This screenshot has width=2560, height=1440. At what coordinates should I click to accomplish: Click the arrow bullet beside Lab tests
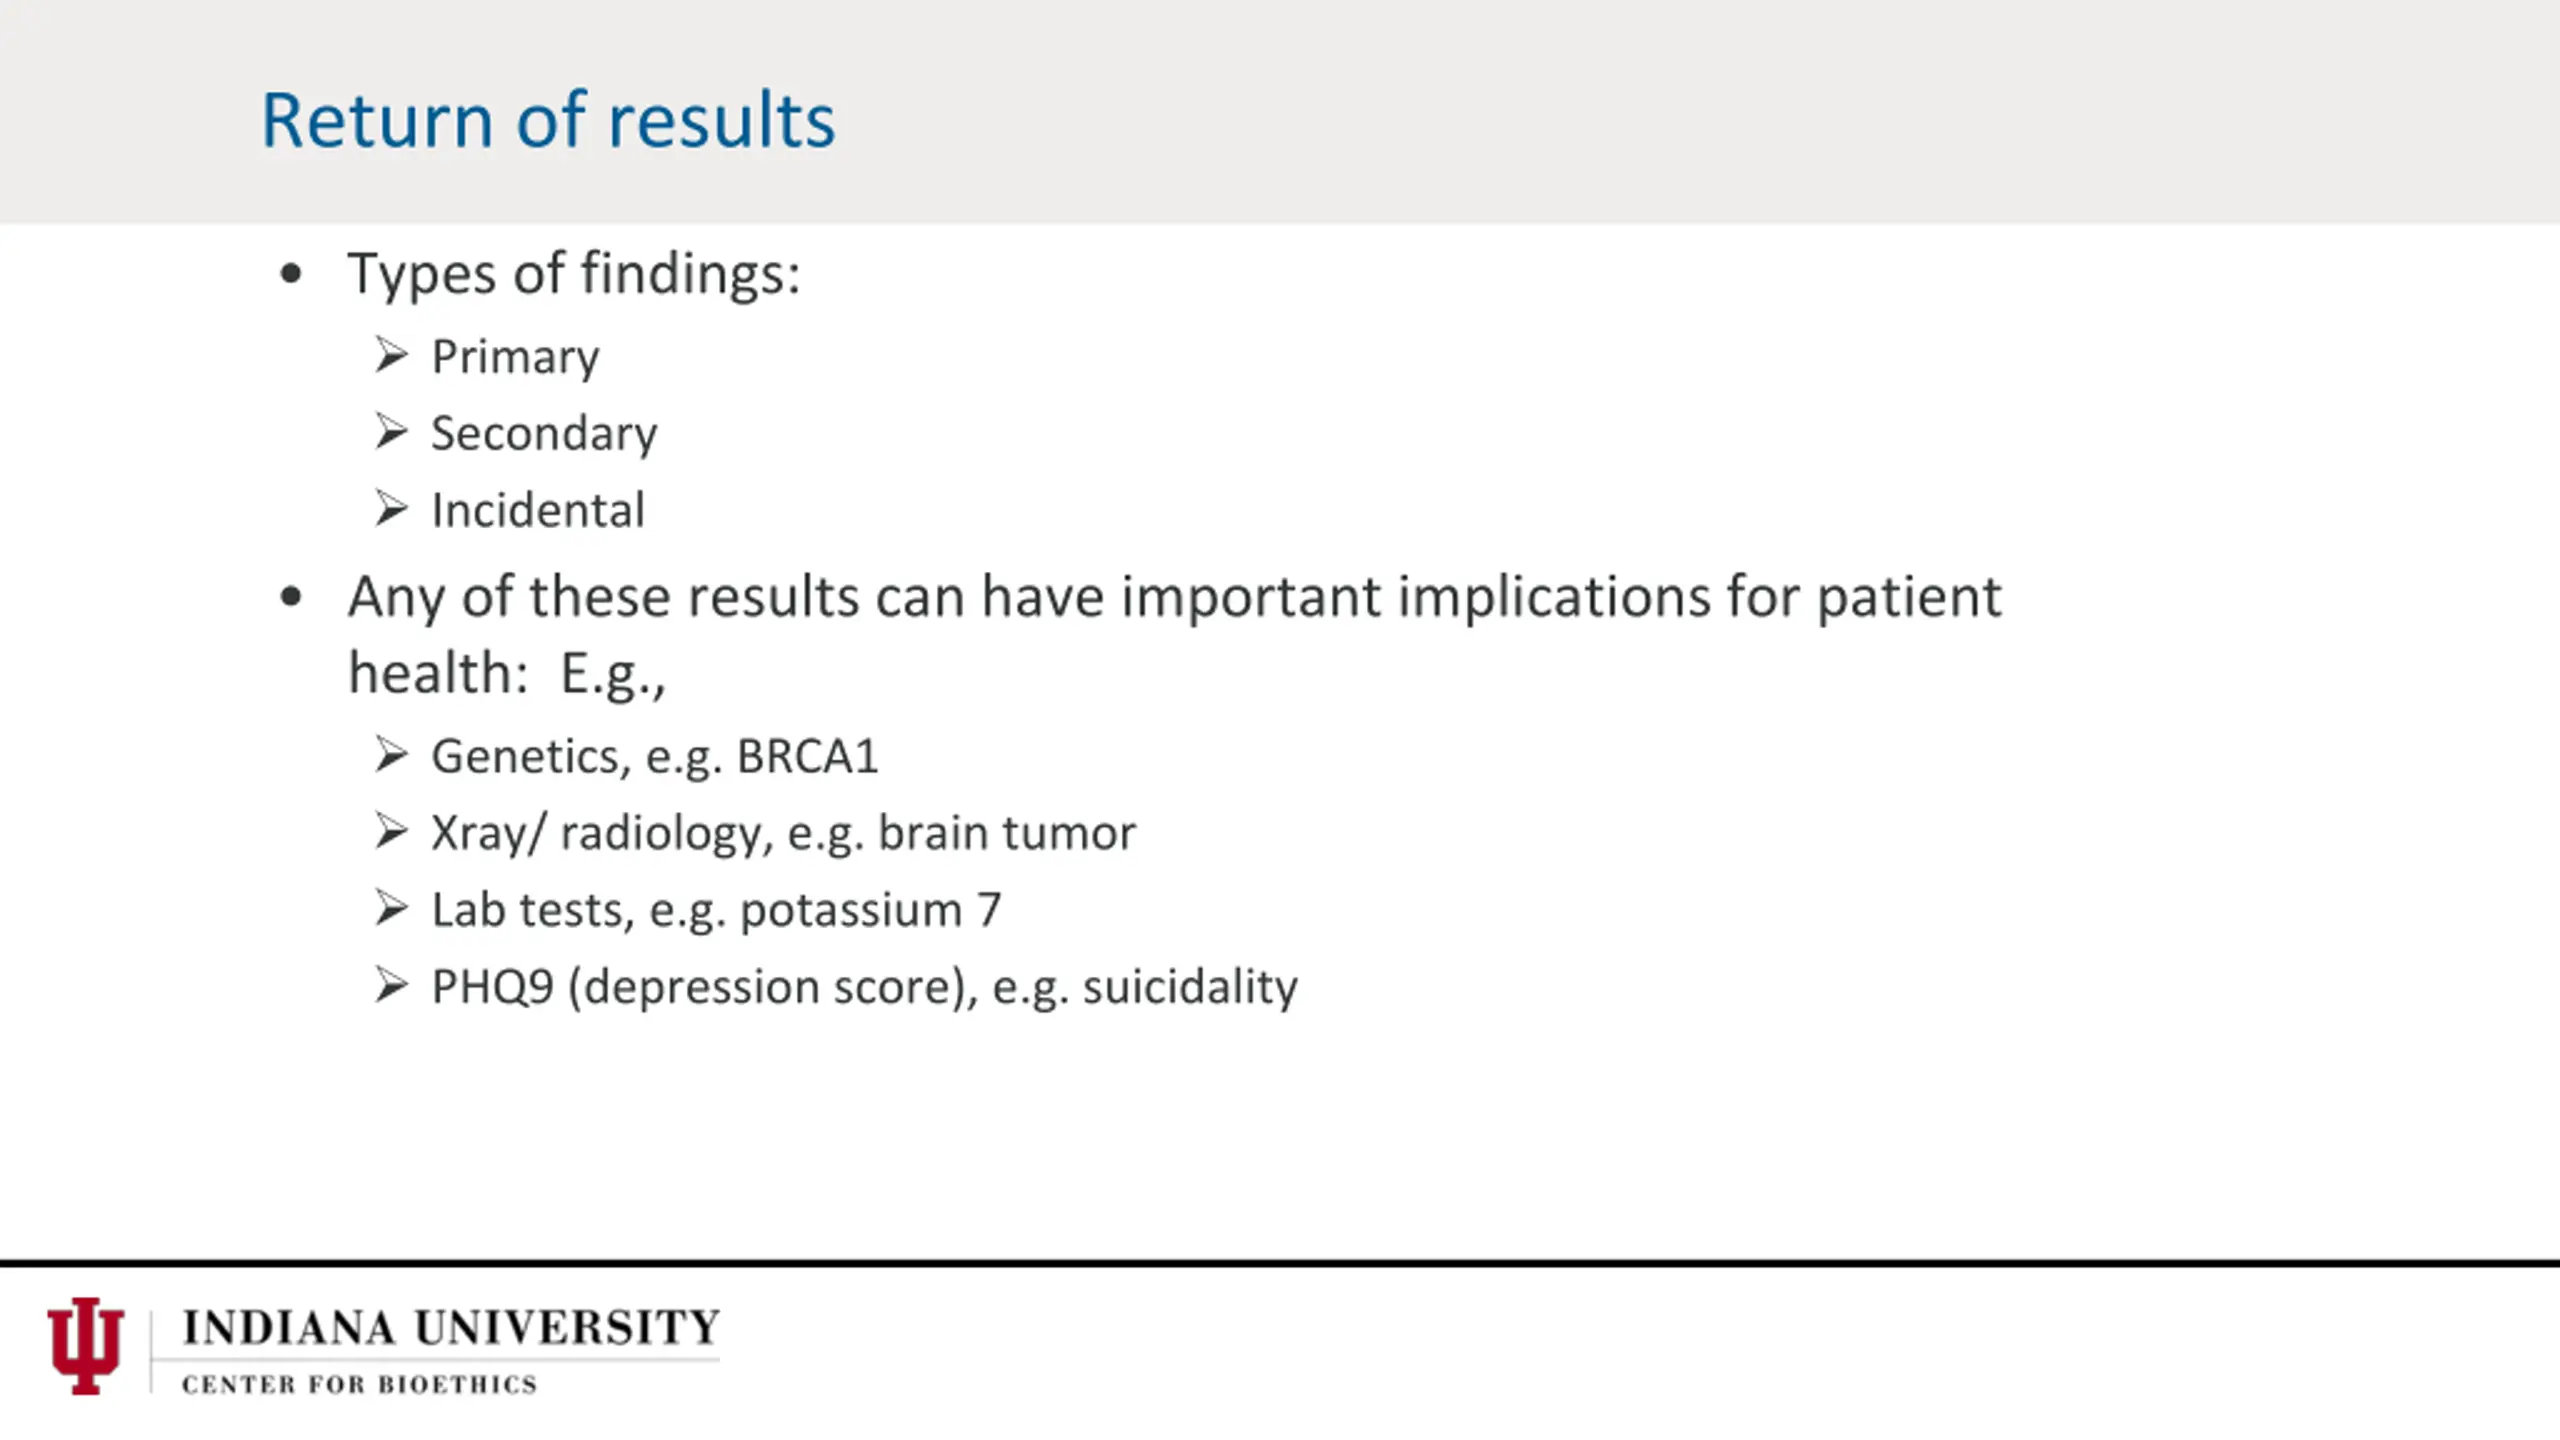pos(391,908)
